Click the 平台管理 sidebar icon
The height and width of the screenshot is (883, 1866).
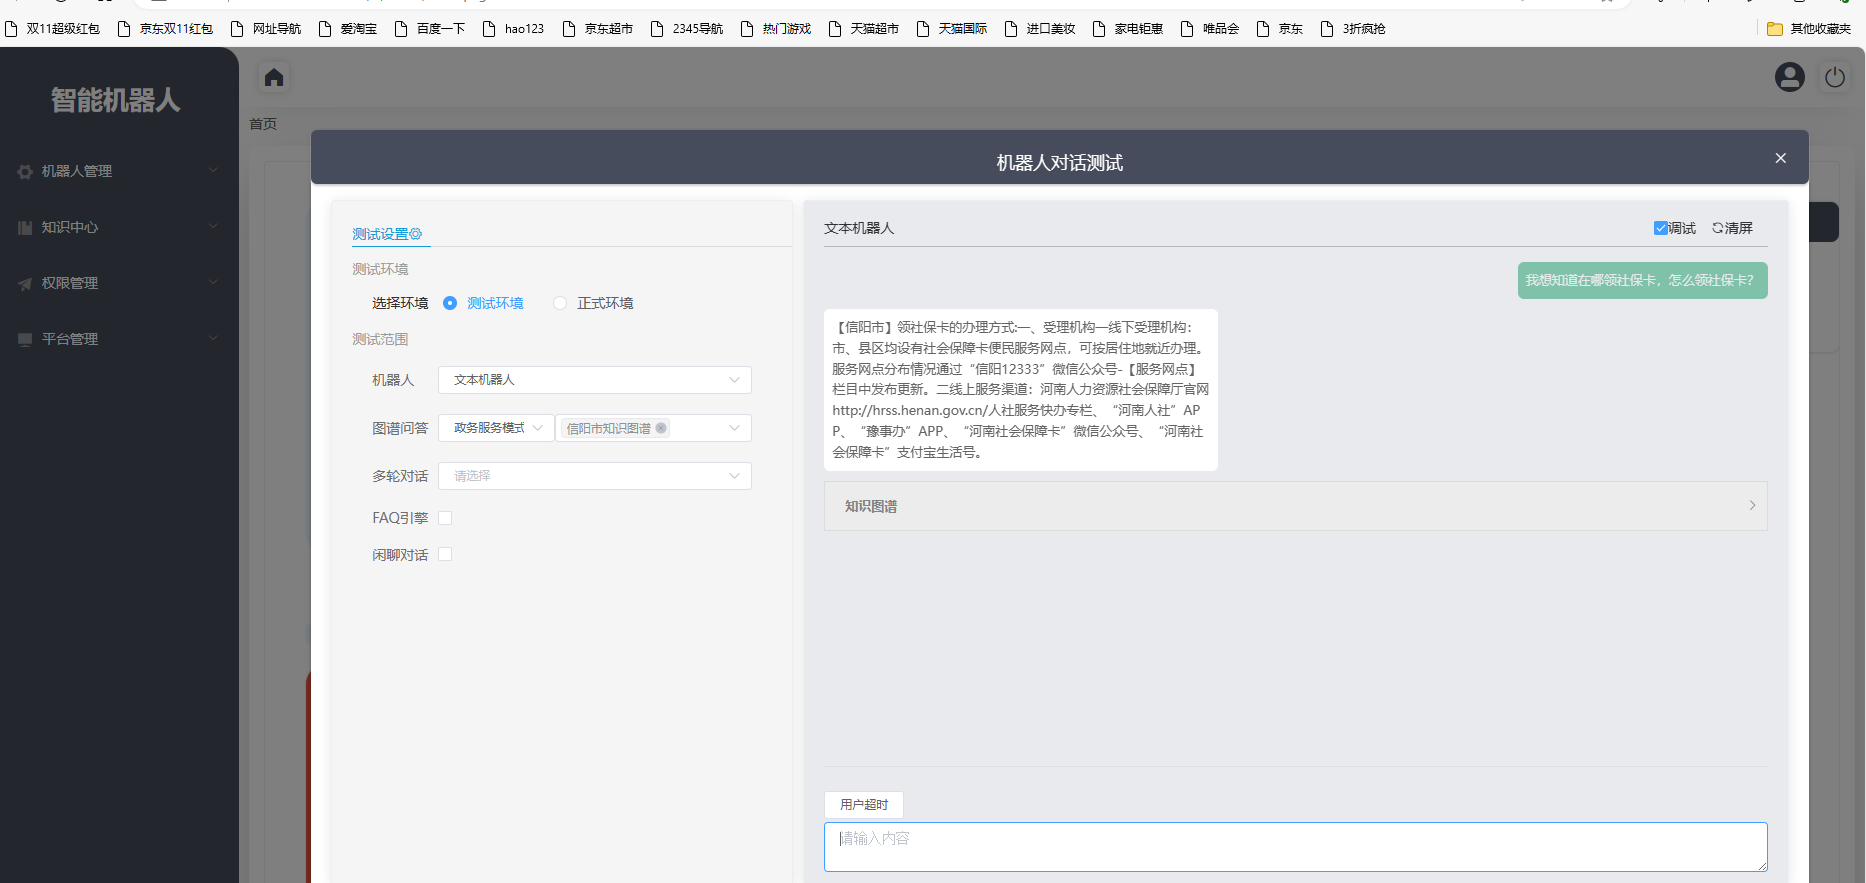[x=25, y=340]
